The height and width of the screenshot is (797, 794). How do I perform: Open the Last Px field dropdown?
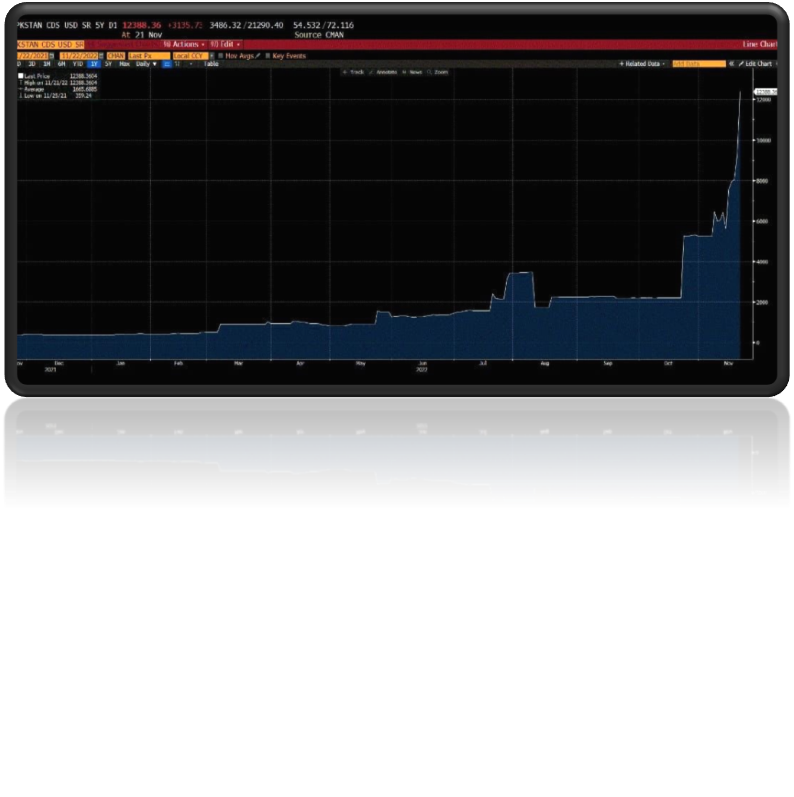click(149, 56)
